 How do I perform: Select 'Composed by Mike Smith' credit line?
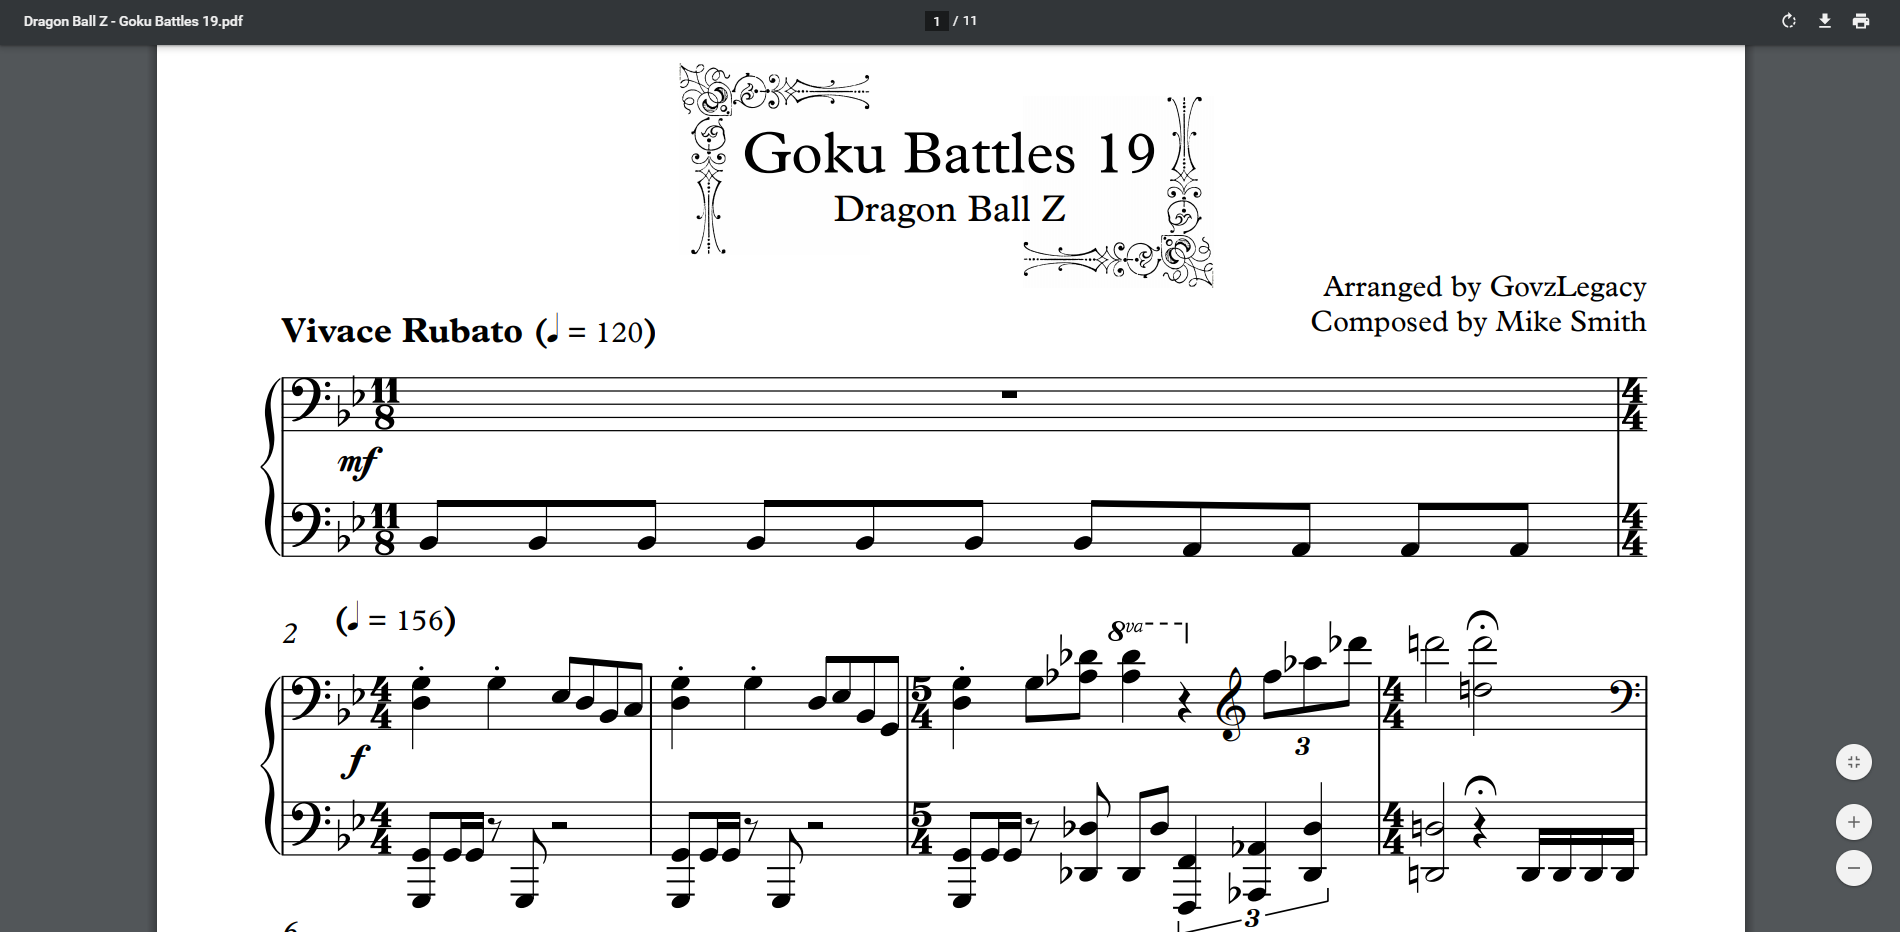[x=1478, y=322]
